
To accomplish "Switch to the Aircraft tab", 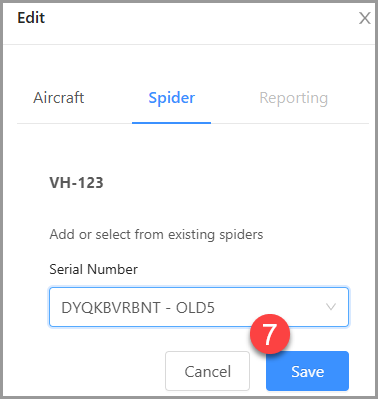I will coord(59,98).
